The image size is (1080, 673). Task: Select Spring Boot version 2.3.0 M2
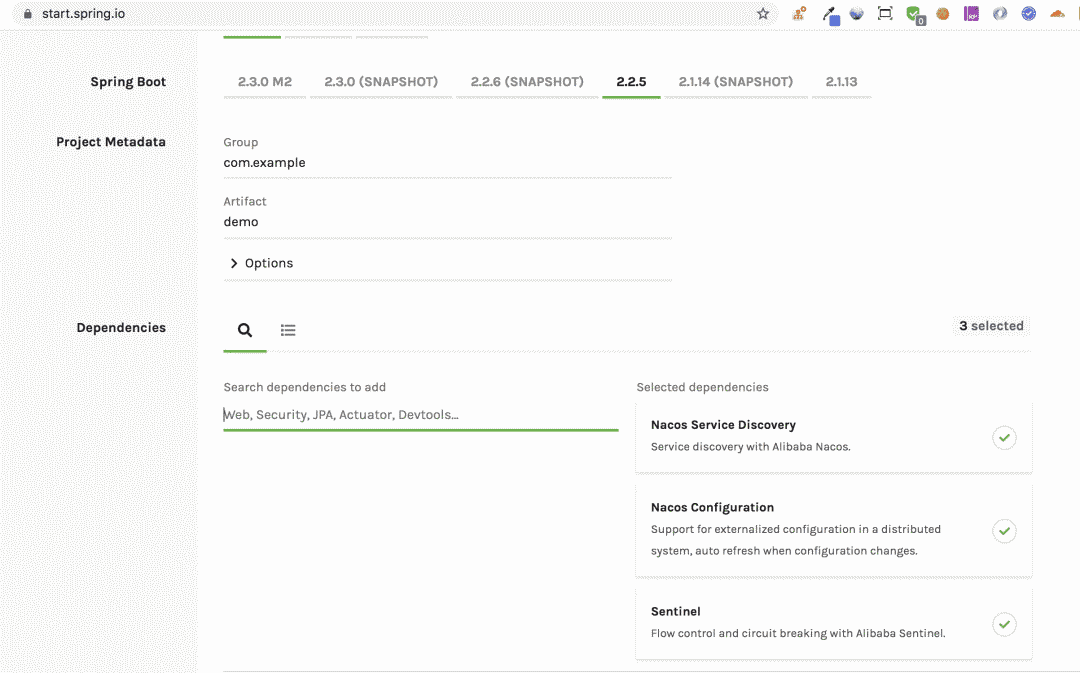pos(265,82)
